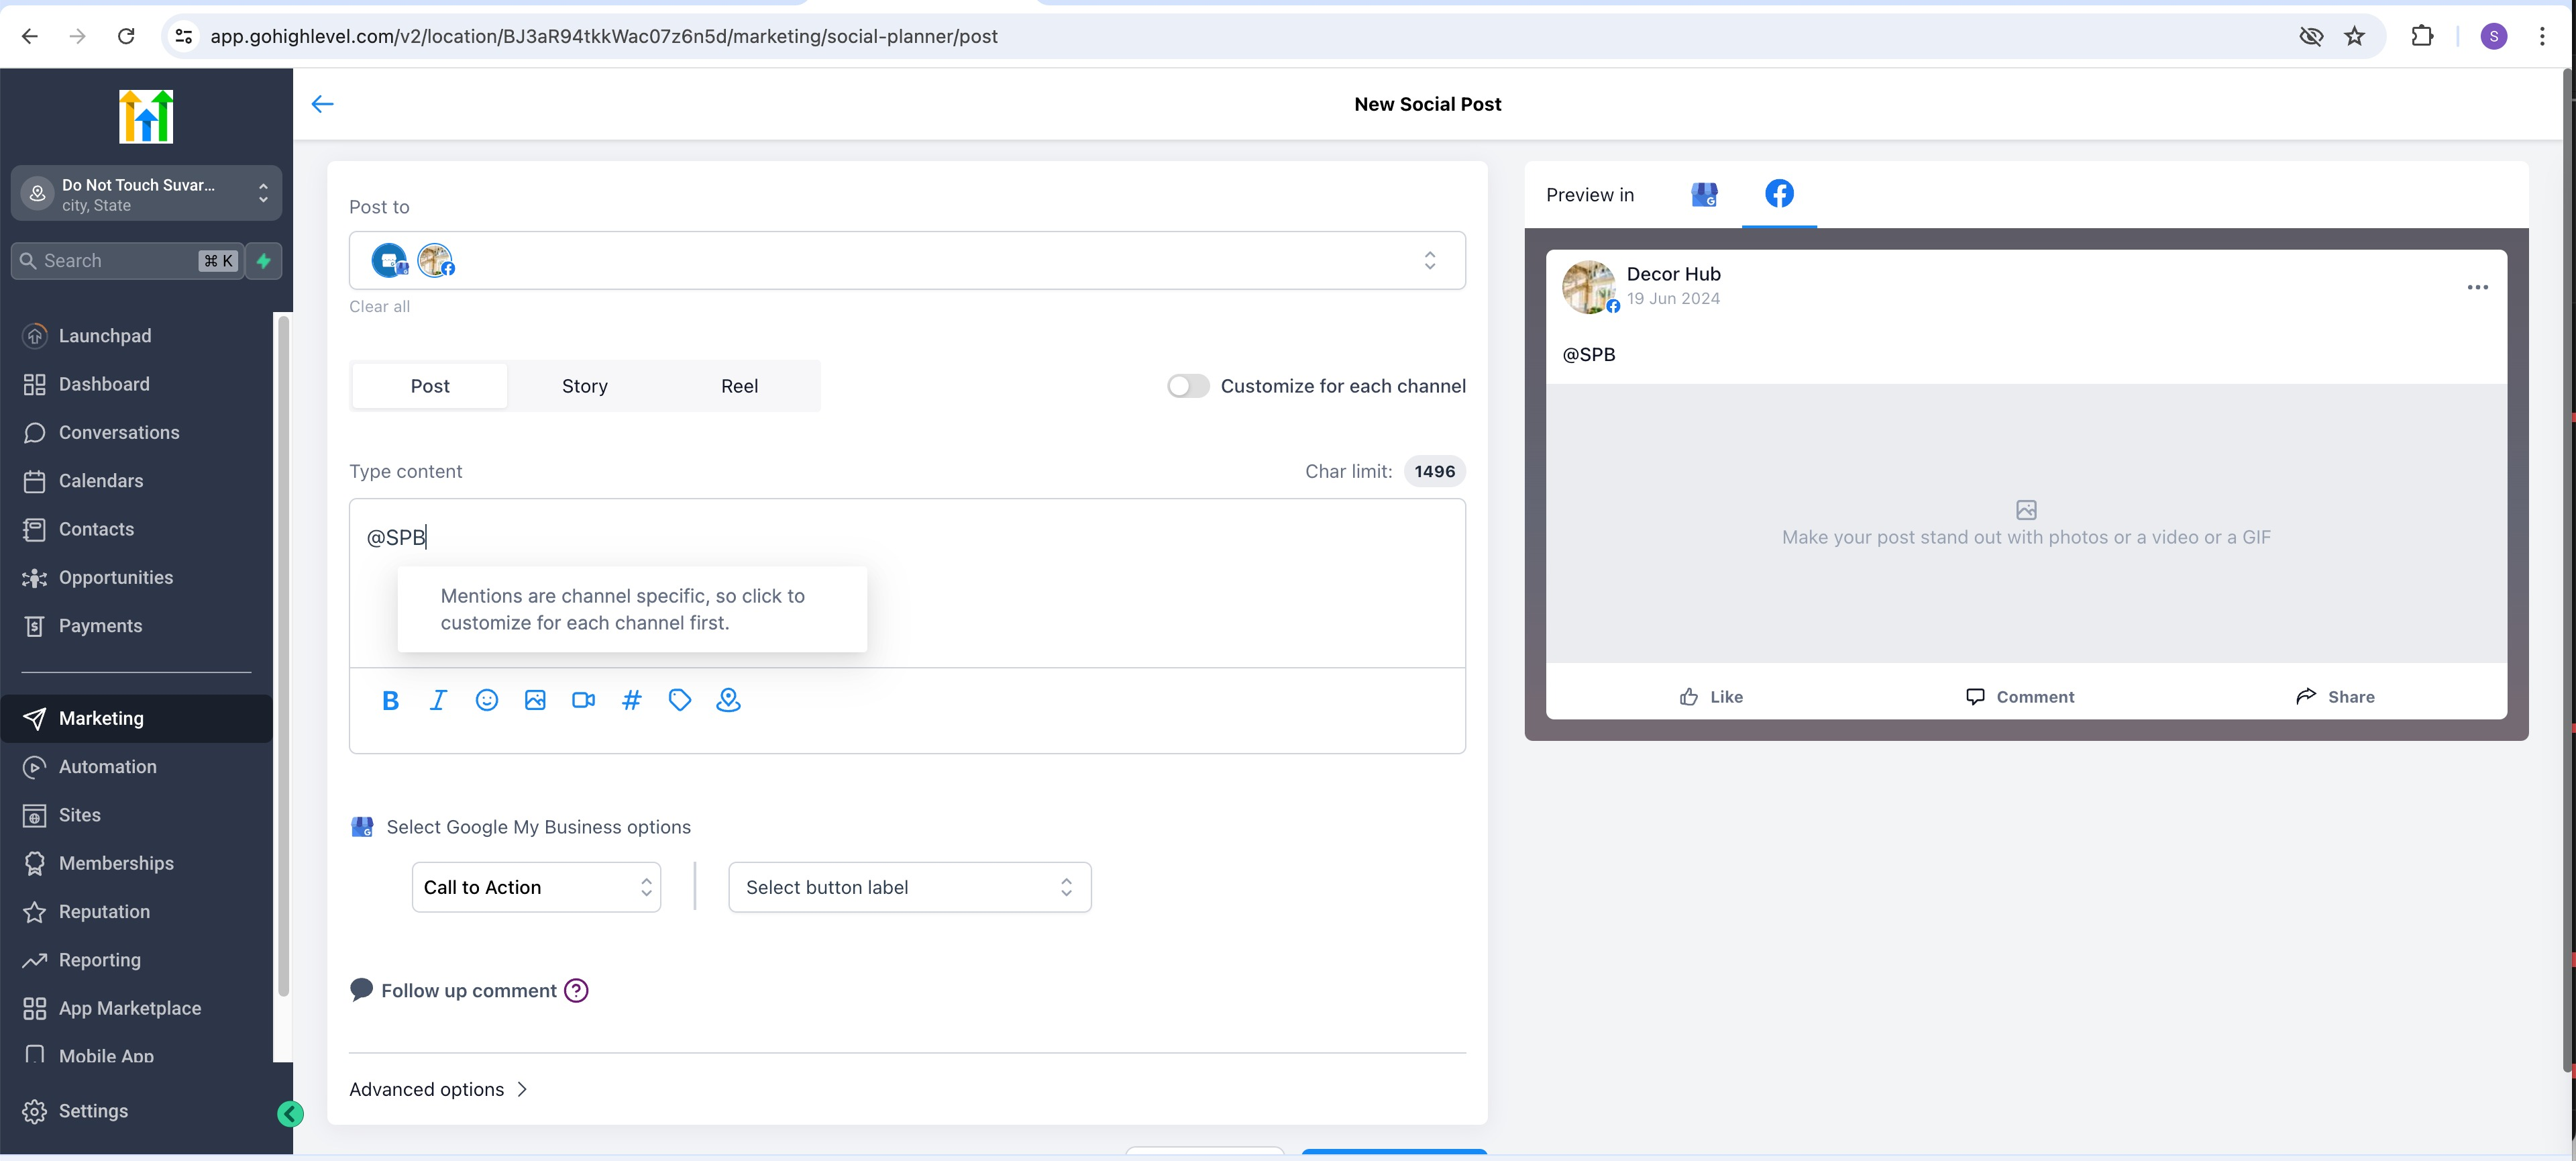Switch to the Story tab
This screenshot has width=2576, height=1161.
click(x=584, y=386)
